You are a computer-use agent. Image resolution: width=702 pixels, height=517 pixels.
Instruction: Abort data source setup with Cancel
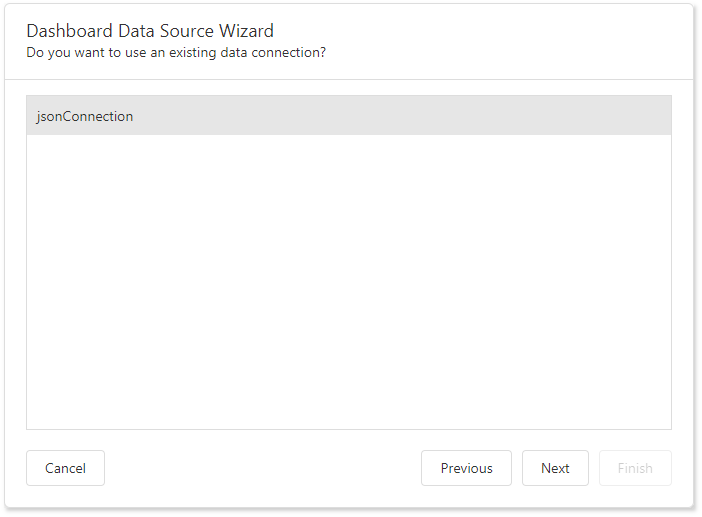click(x=66, y=468)
